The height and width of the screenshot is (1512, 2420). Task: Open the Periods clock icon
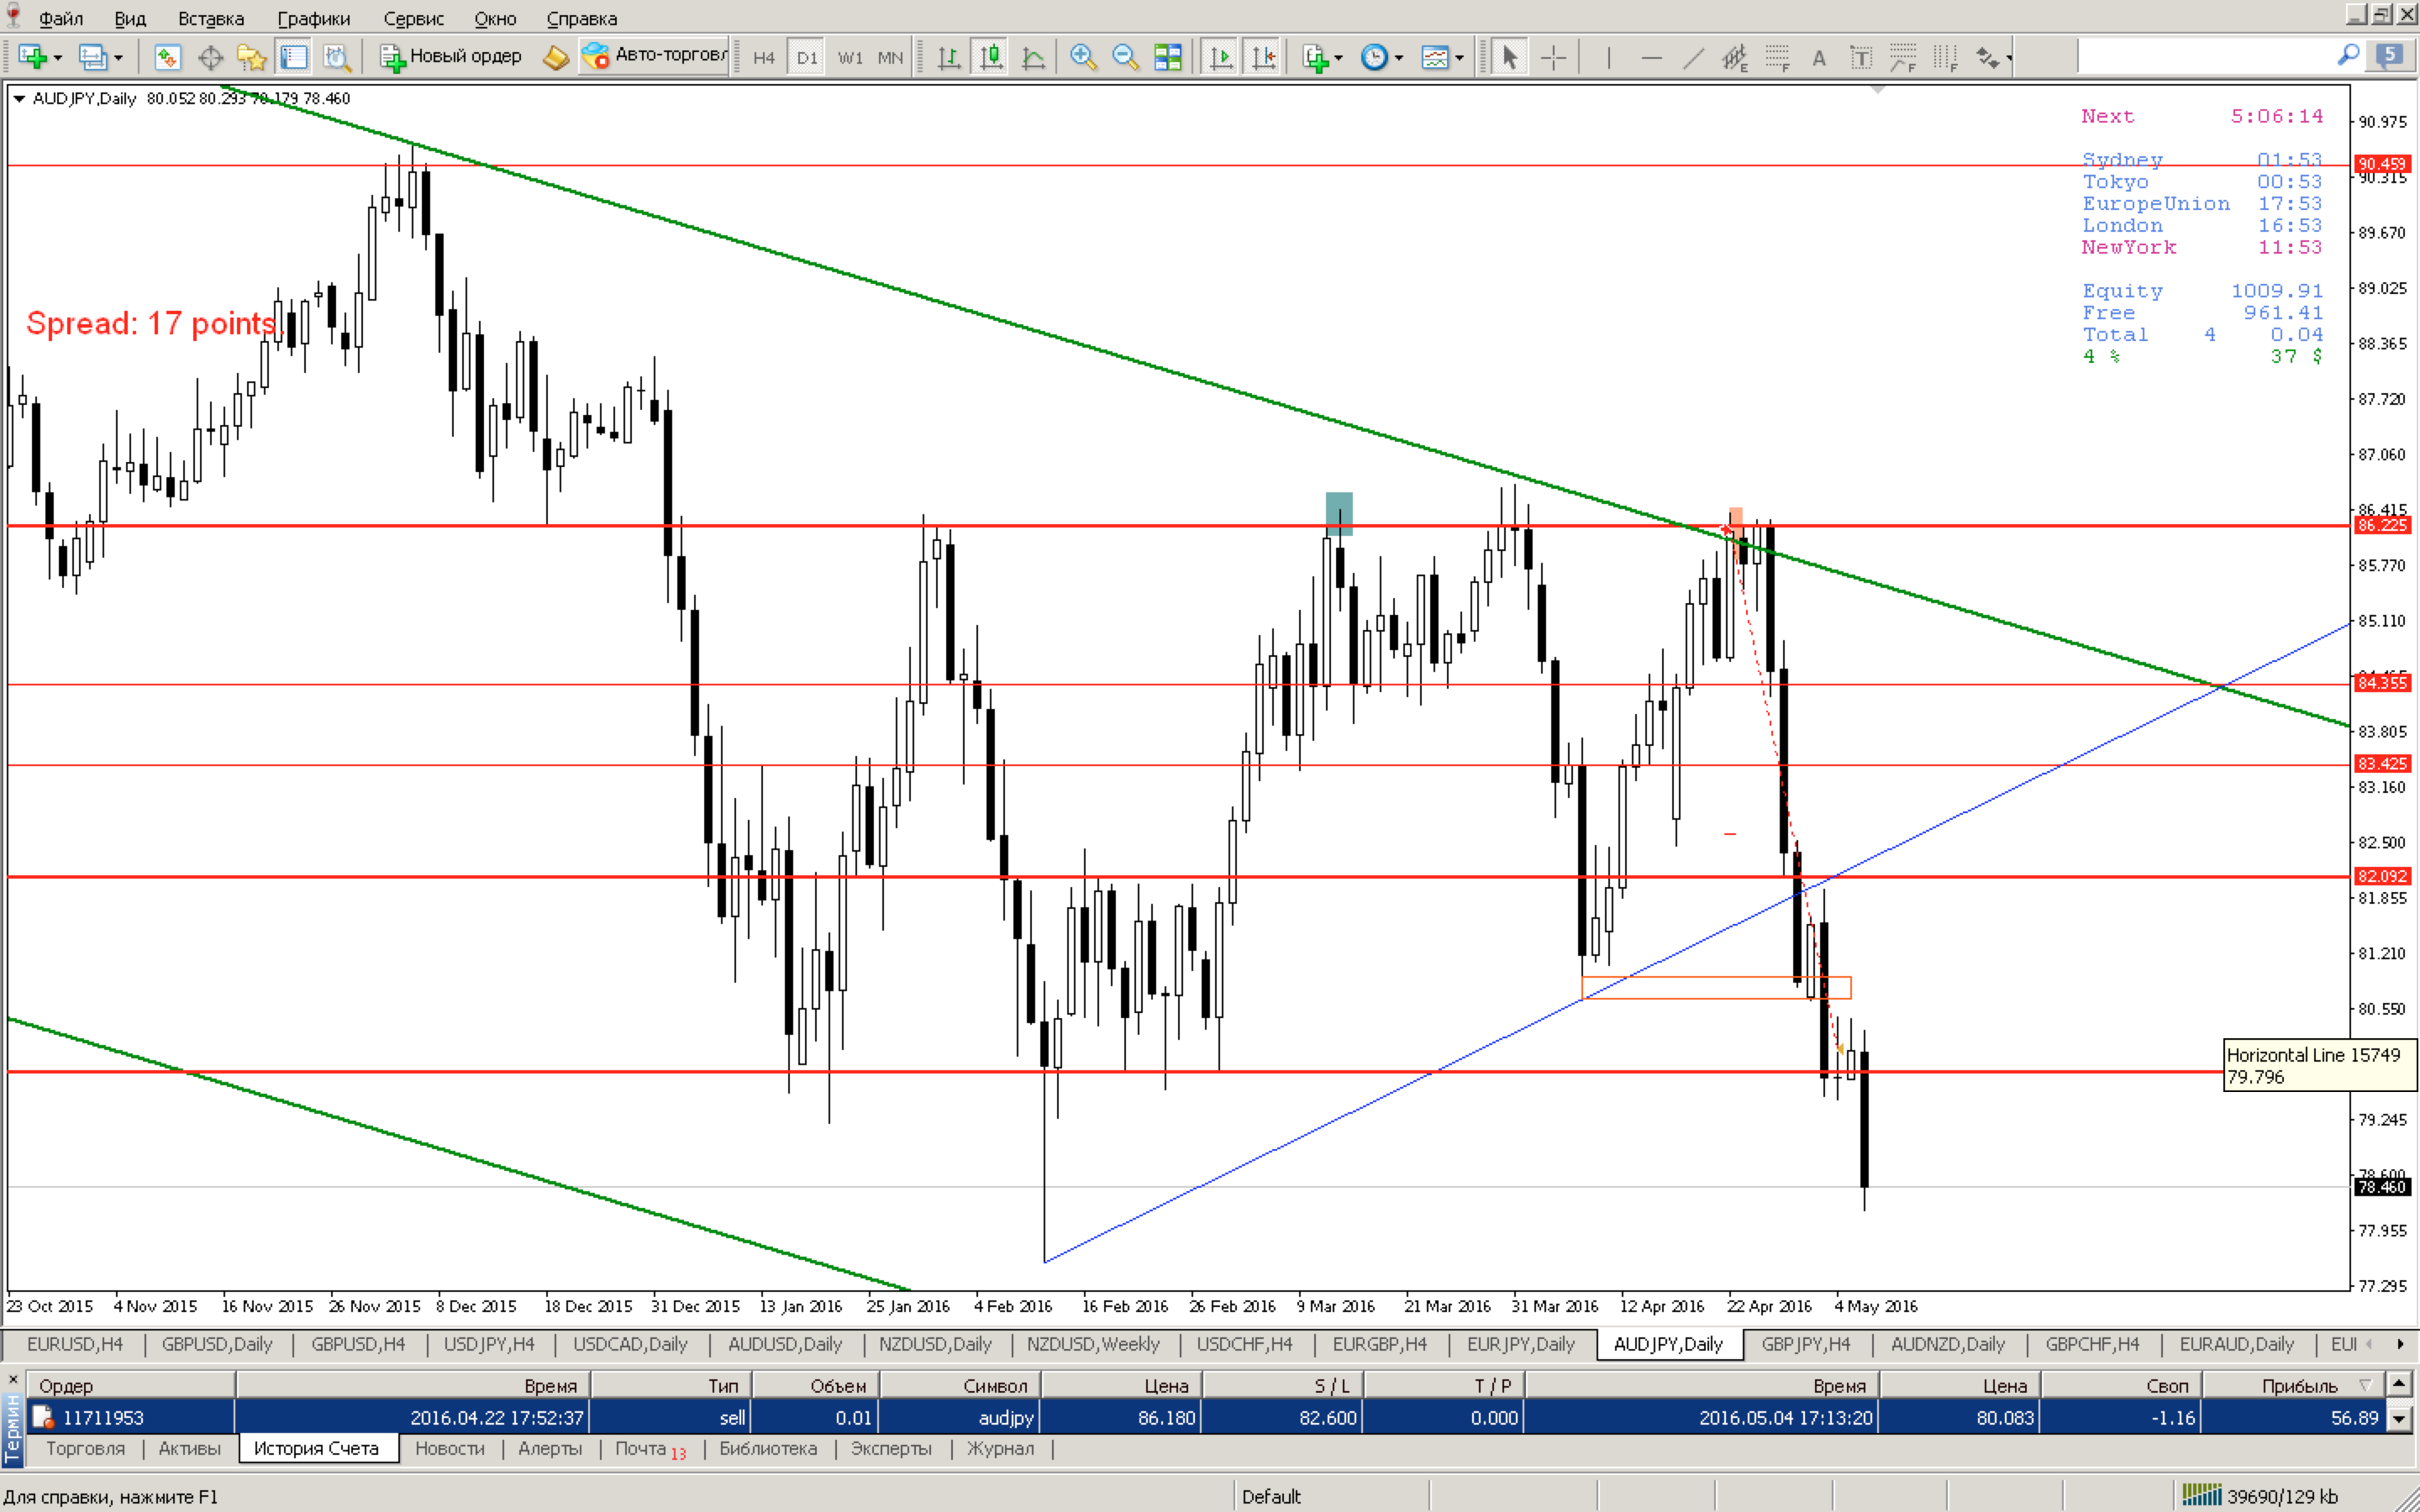point(1375,57)
